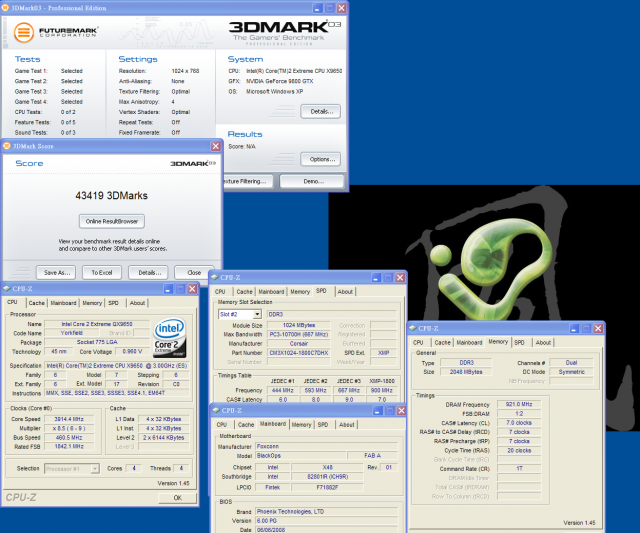Export score with To Excel button

(102, 273)
